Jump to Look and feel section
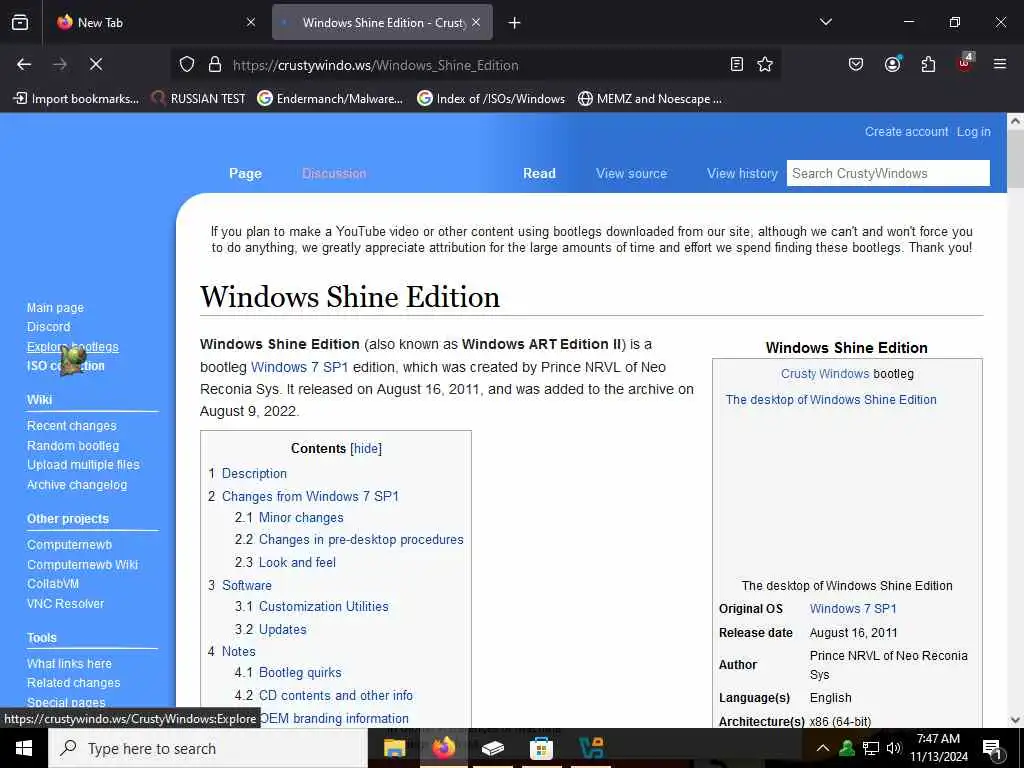Viewport: 1024px width, 768px height. coord(297,562)
